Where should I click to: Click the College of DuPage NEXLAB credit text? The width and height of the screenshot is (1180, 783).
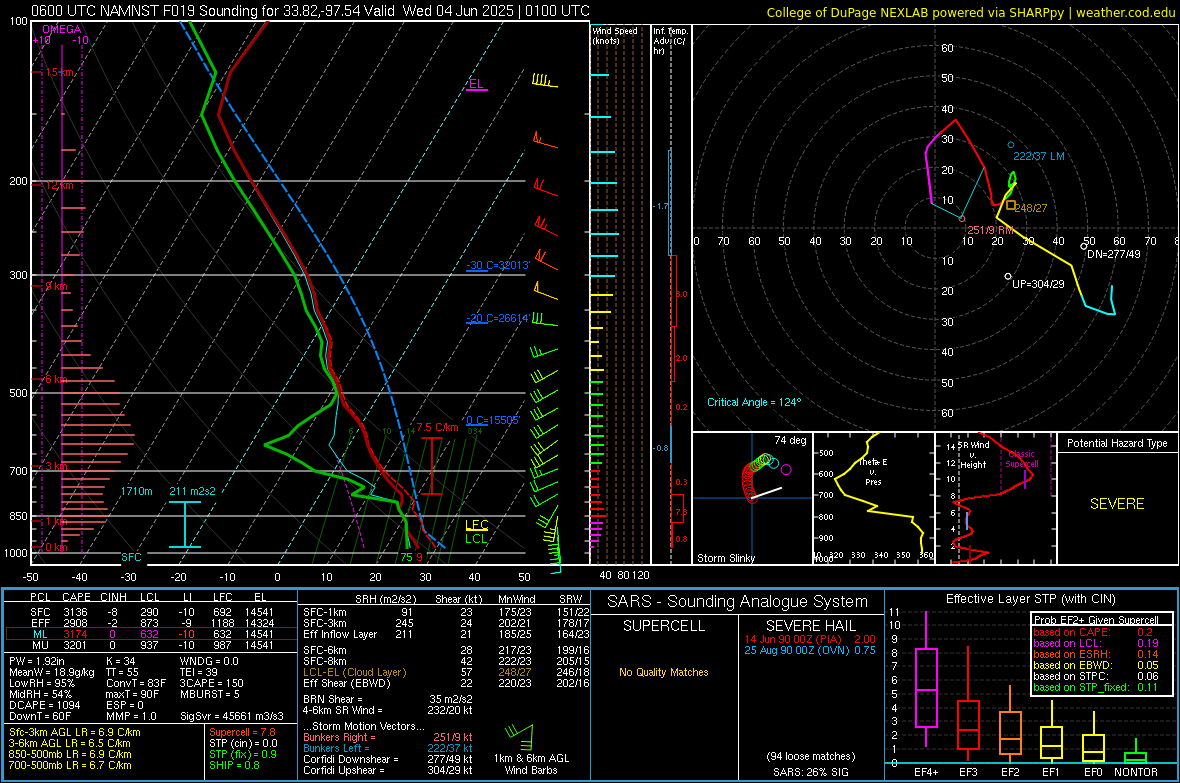click(x=971, y=12)
